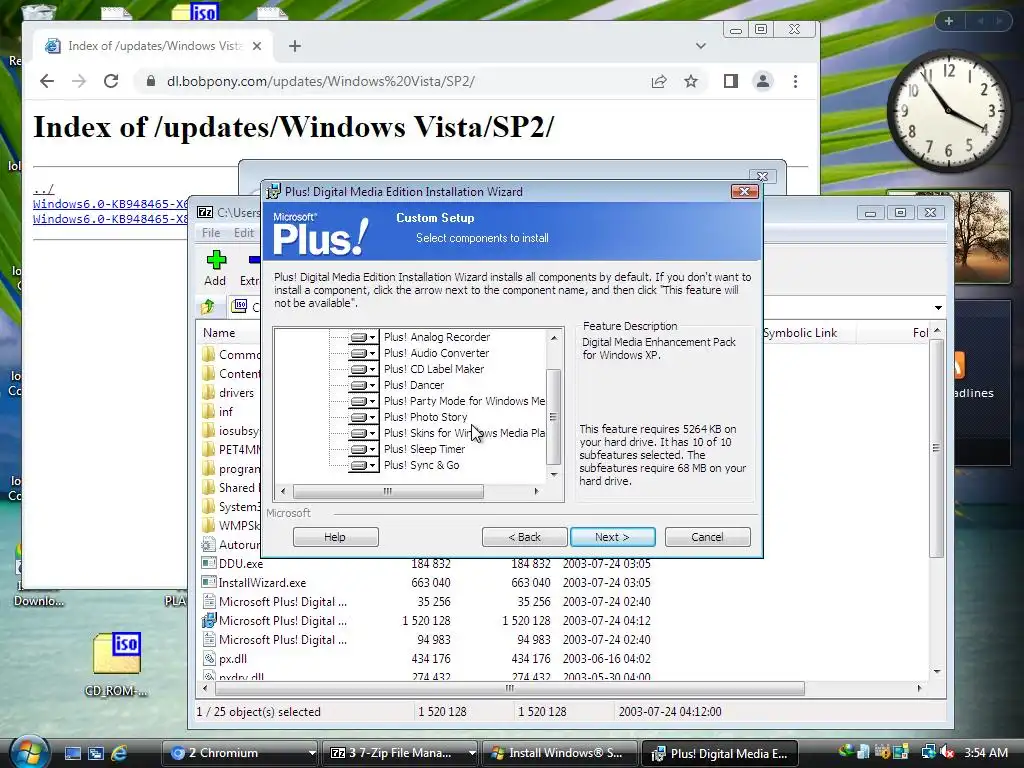Click the component list scroll-right arrow

[x=537, y=491]
